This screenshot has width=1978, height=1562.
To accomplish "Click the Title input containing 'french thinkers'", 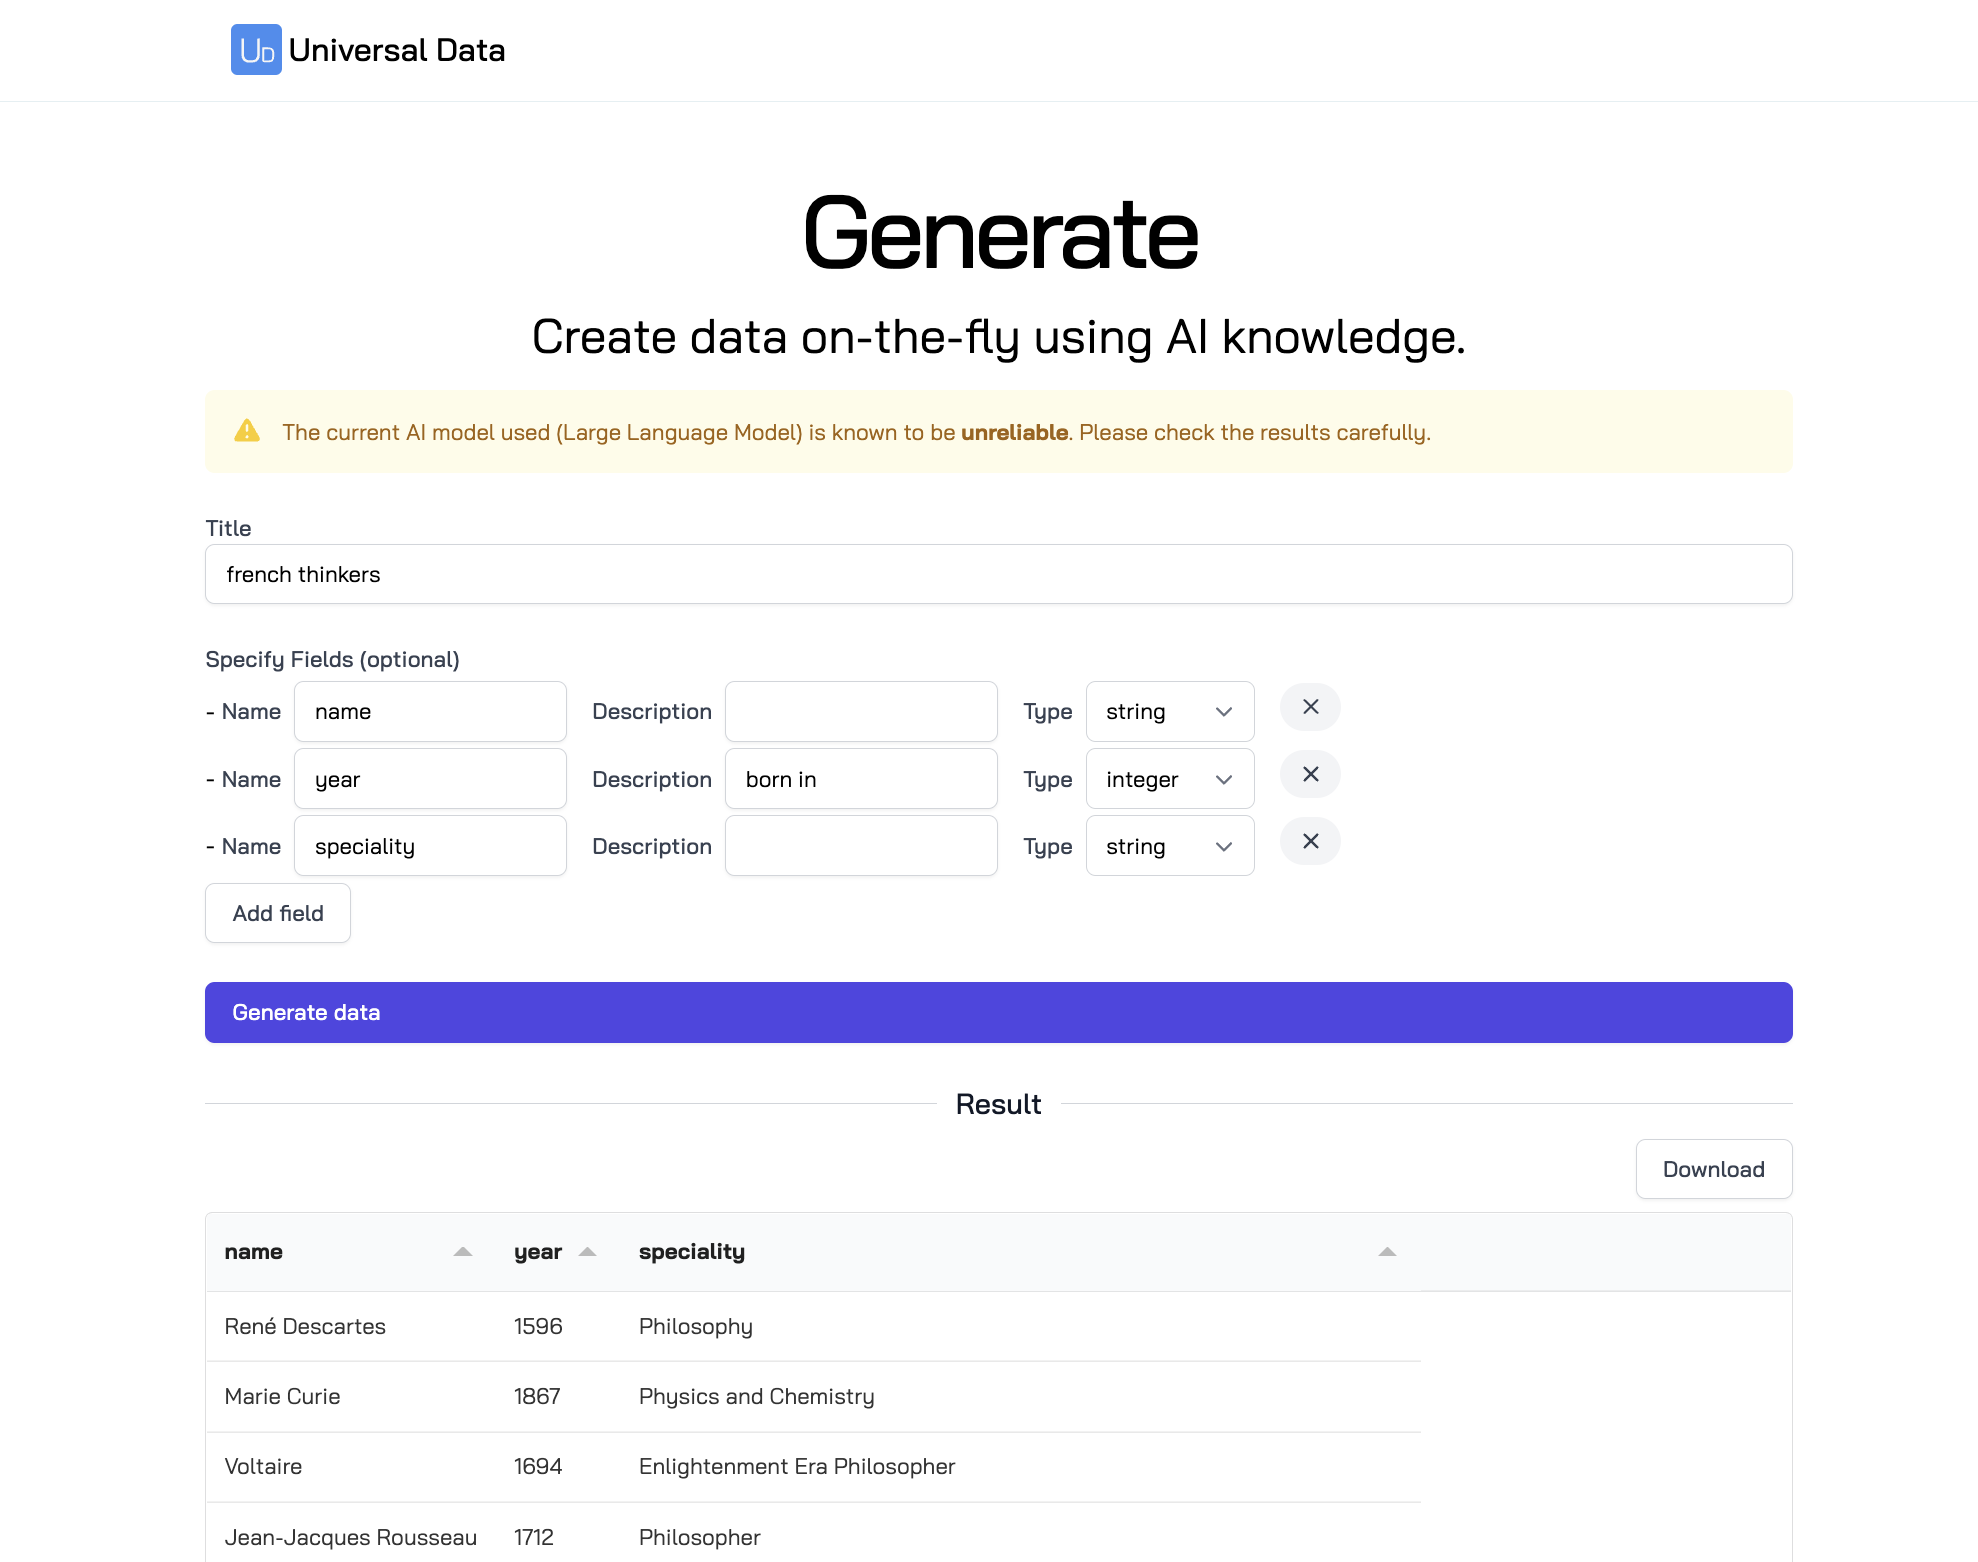I will click(998, 574).
